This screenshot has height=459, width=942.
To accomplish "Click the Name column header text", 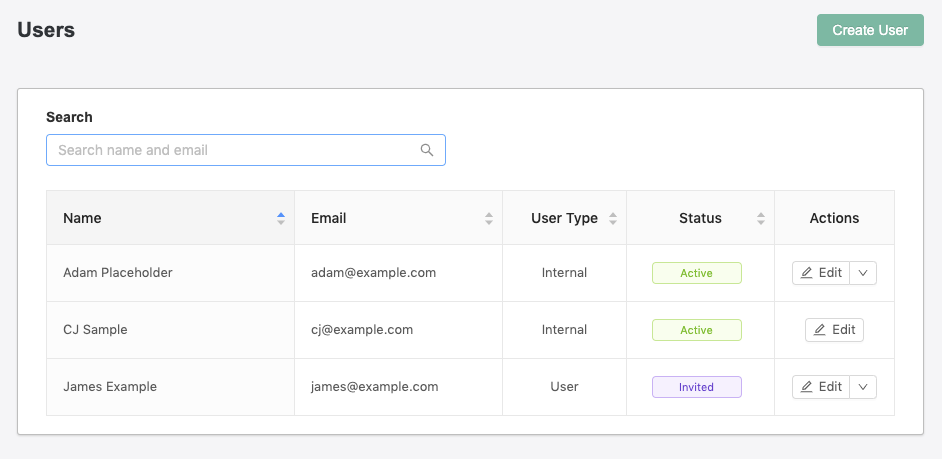I will (x=82, y=218).
